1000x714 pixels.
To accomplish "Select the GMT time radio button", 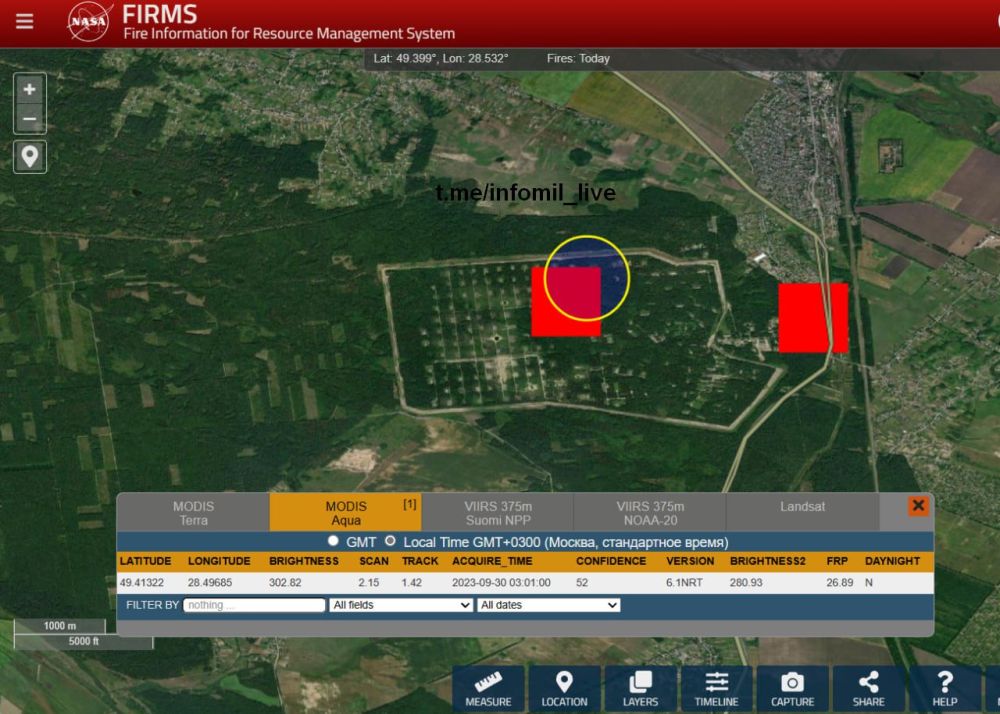I will [x=334, y=541].
